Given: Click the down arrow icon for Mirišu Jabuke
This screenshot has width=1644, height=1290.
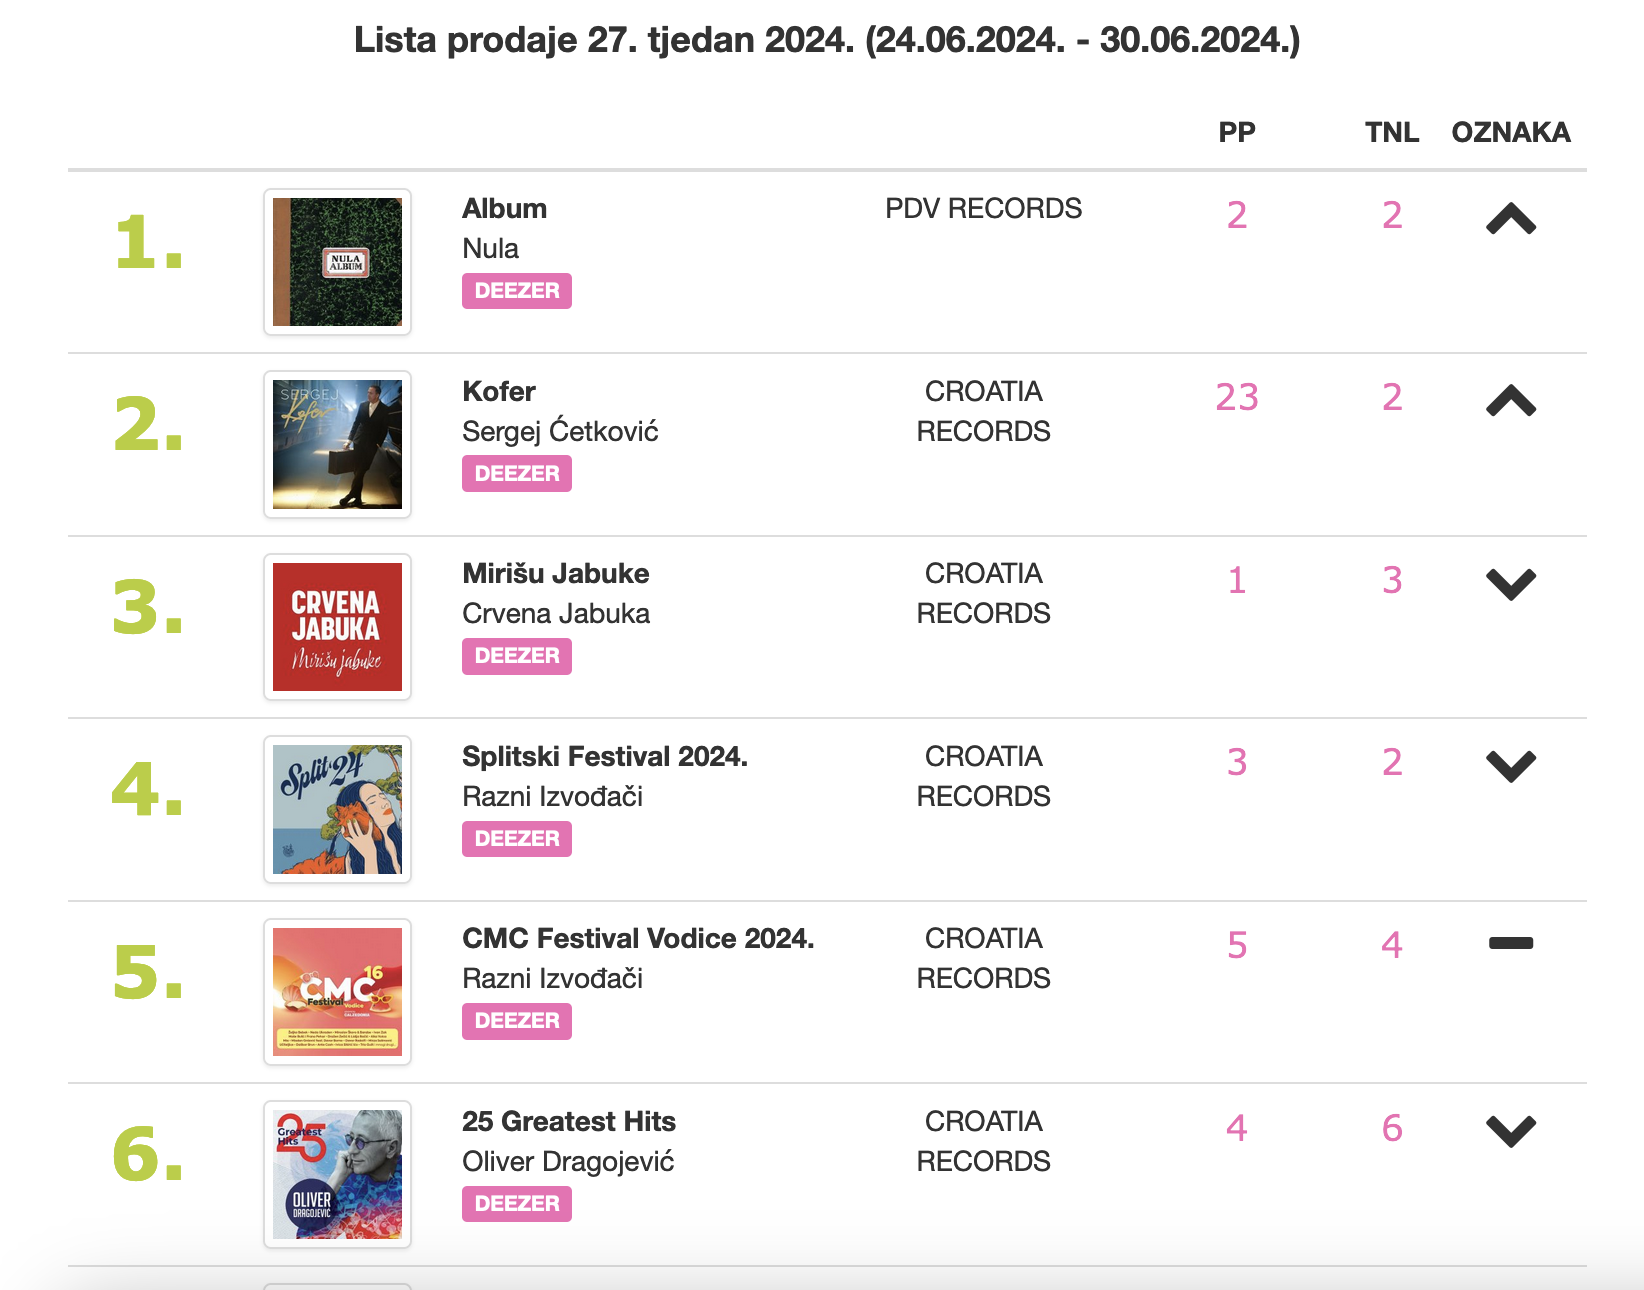Looking at the screenshot, I should 1510,584.
